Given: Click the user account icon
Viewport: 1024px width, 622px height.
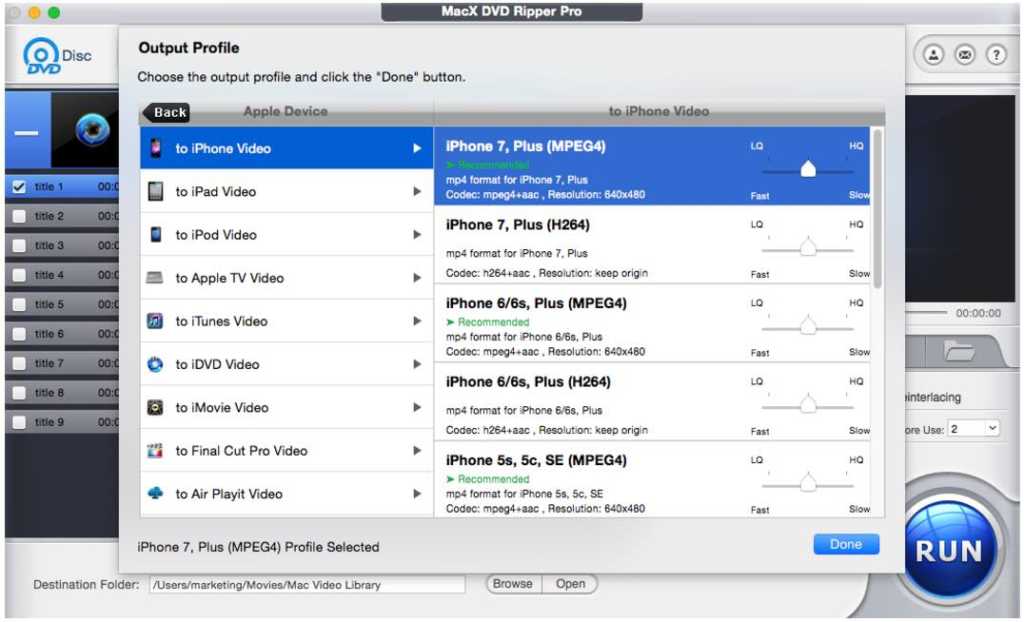Looking at the screenshot, I should pyautogui.click(x=931, y=55).
